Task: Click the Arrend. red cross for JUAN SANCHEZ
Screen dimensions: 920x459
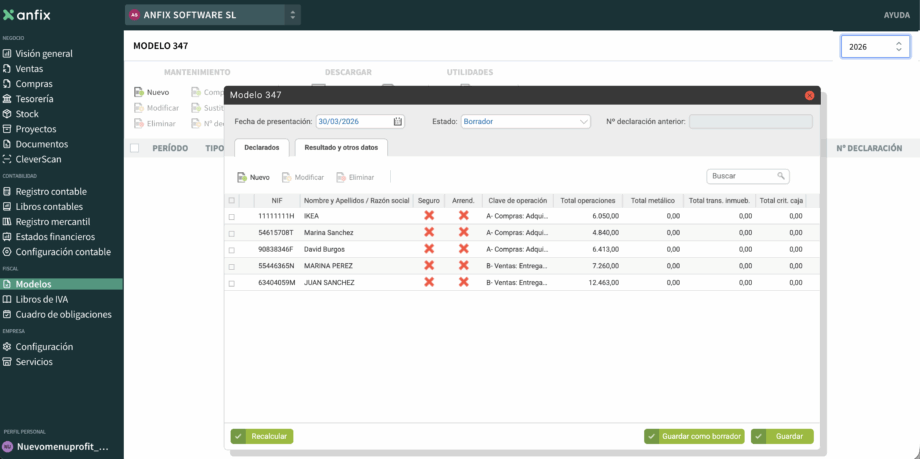Action: 463,283
